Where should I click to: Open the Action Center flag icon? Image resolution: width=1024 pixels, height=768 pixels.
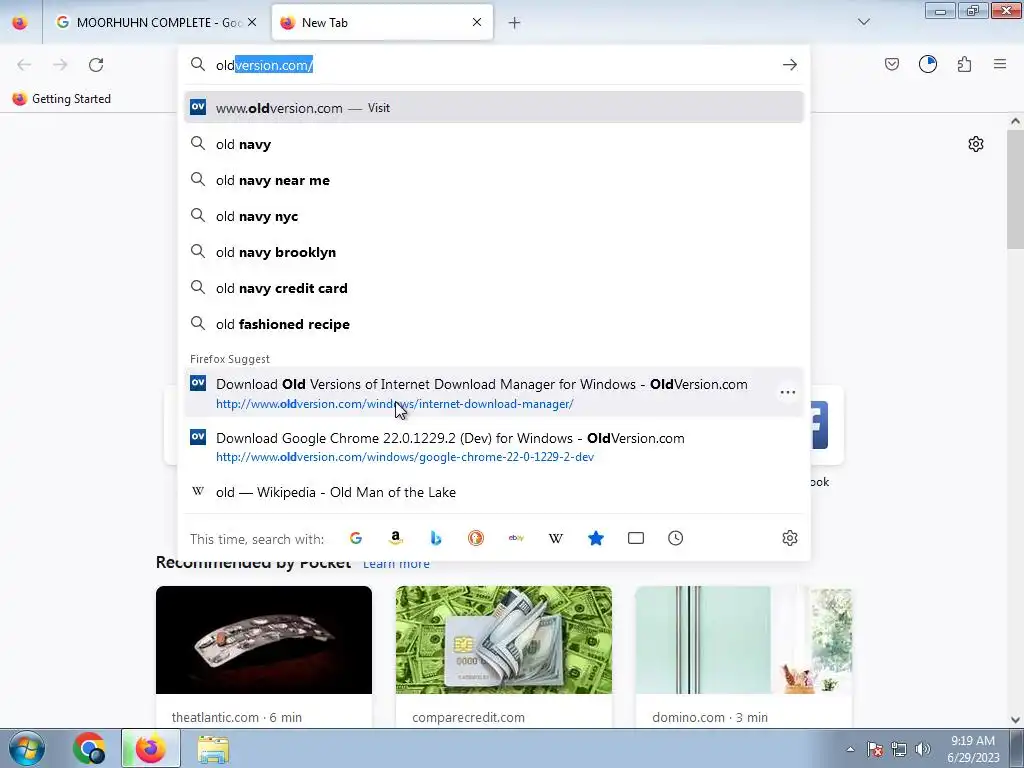(874, 749)
